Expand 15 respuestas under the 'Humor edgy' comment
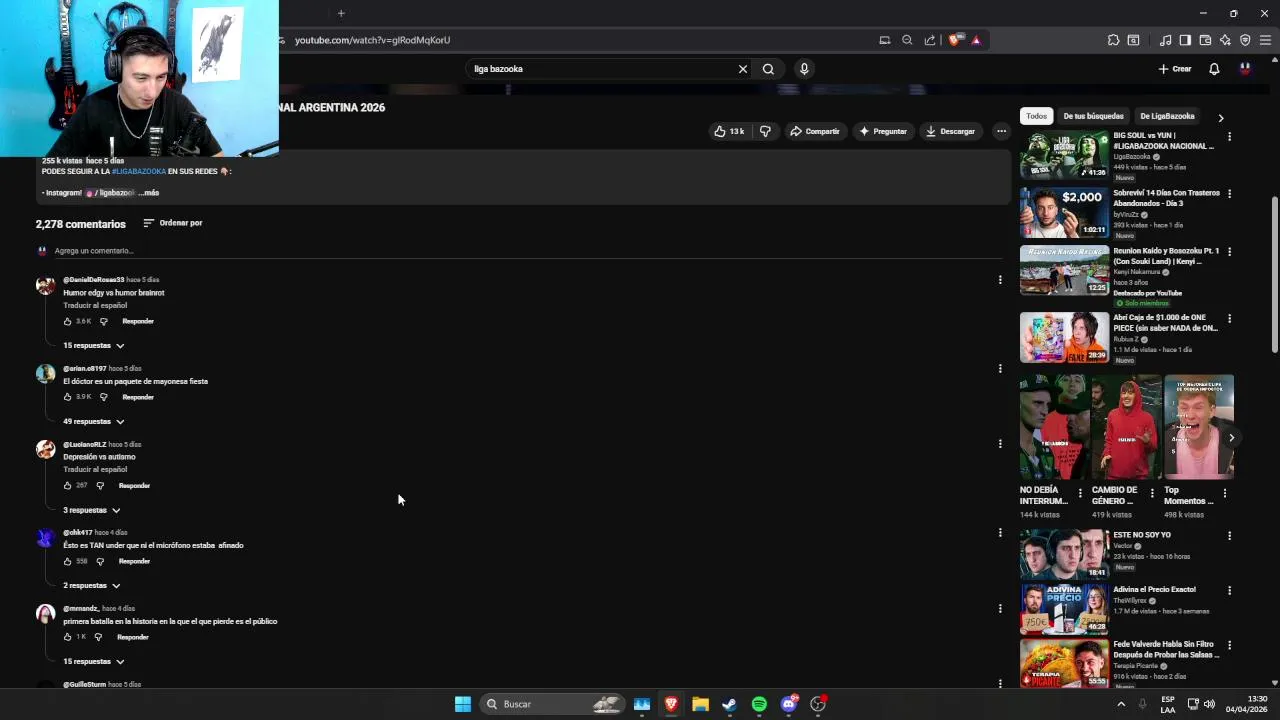Image resolution: width=1280 pixels, height=720 pixels. tap(94, 346)
